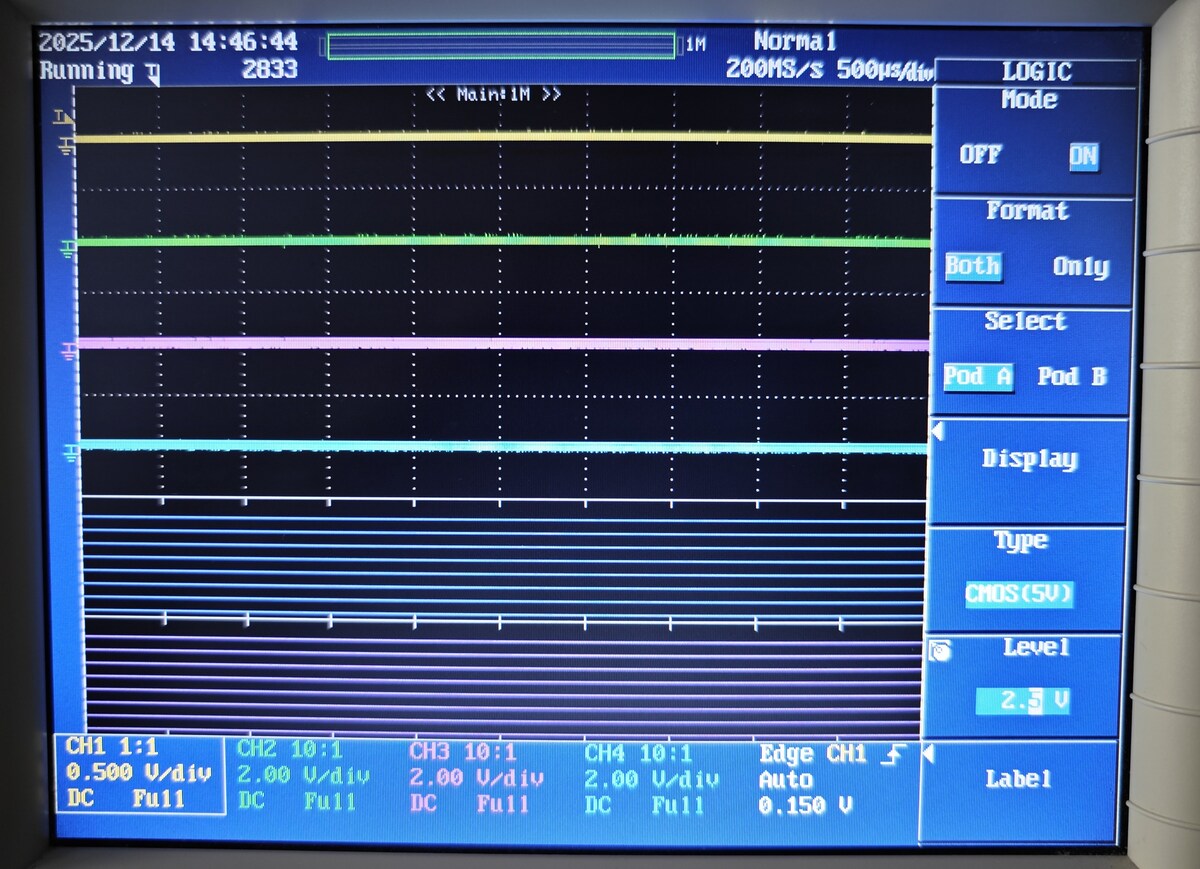Expand the Display submenu arrow
The width and height of the screenshot is (1200, 869).
pyautogui.click(x=938, y=432)
